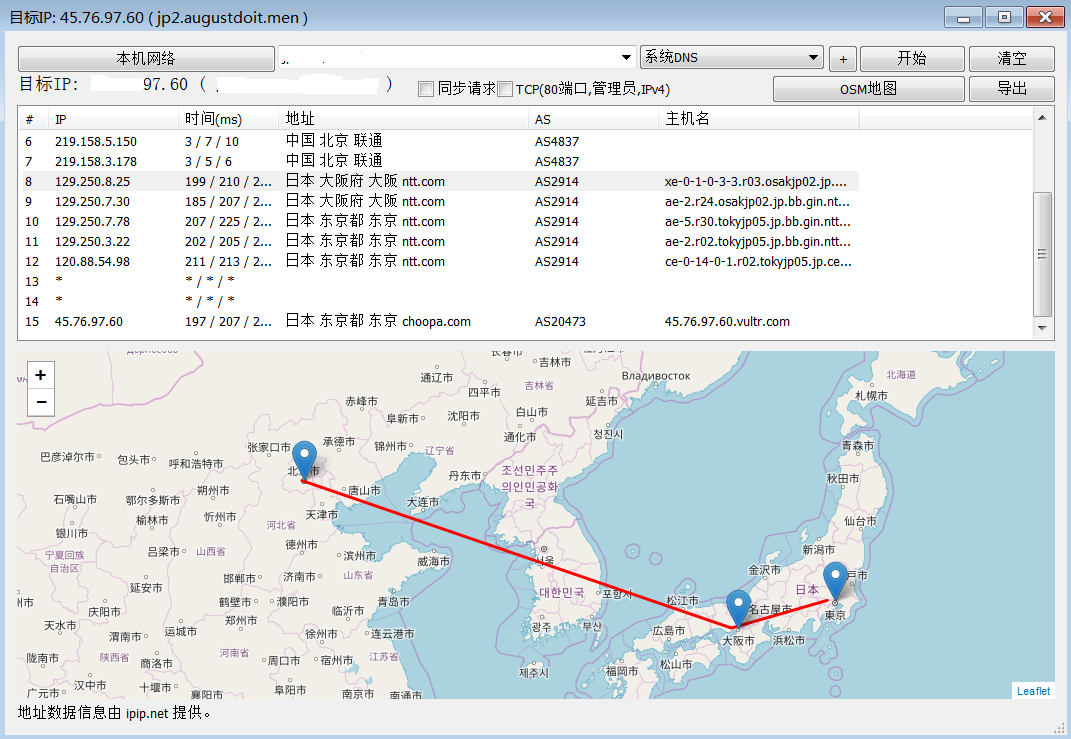Start the trace with 开始 button
Viewport: 1071px width, 739px height.
912,59
